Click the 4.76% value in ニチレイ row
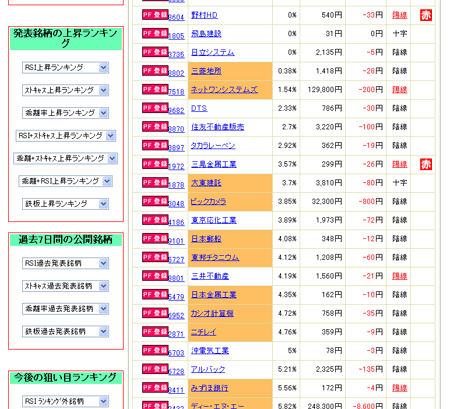The width and height of the screenshot is (450, 409). point(287,332)
